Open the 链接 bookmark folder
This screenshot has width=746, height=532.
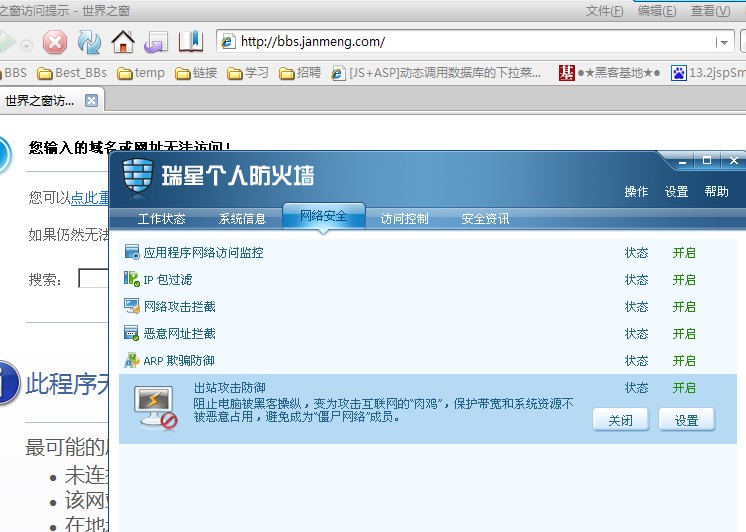pyautogui.click(x=196, y=73)
